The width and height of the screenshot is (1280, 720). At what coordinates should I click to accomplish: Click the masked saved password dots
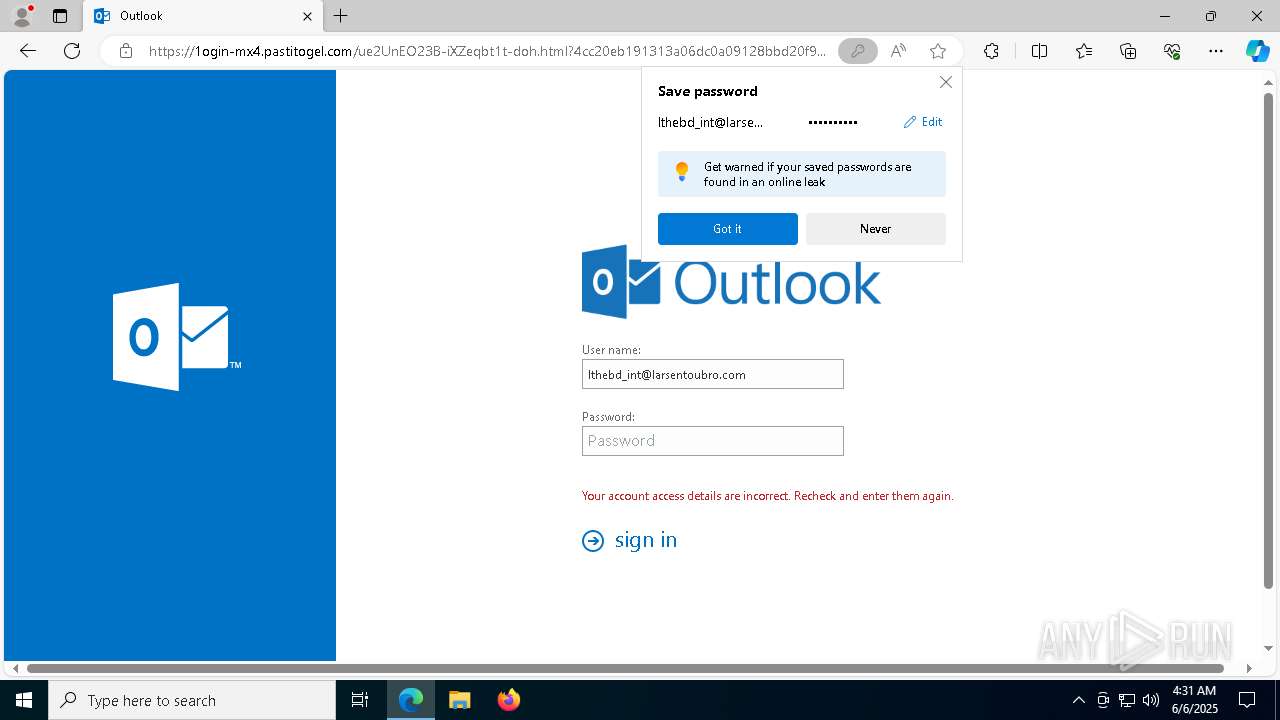tap(833, 122)
